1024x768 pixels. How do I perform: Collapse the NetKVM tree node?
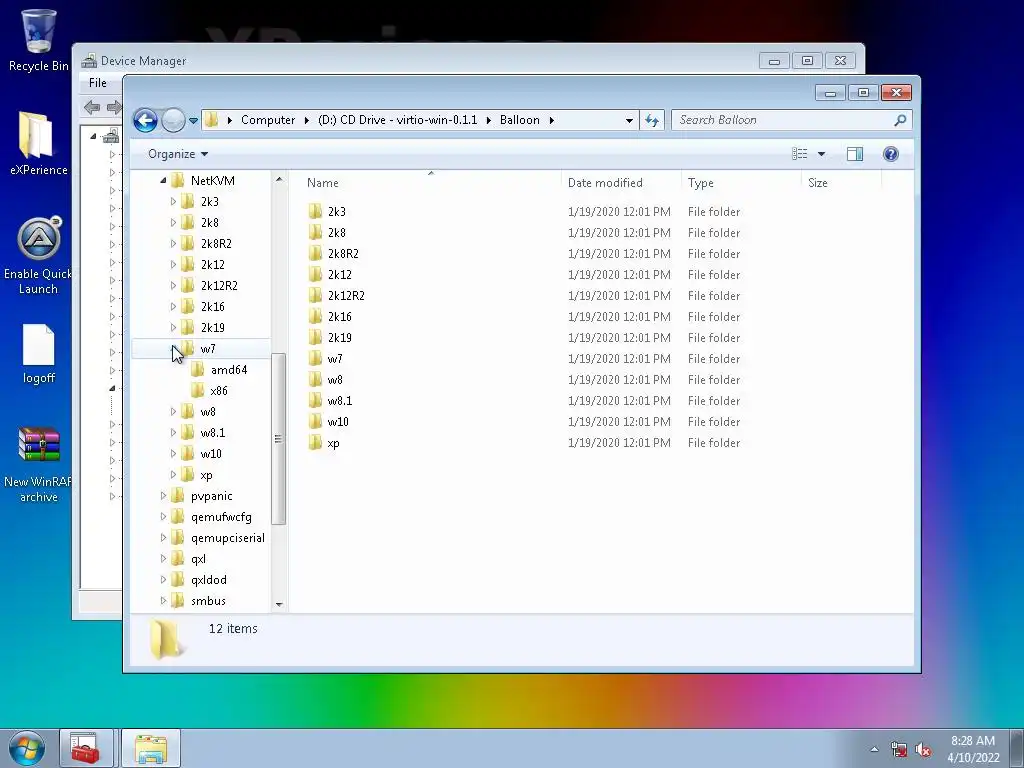163,181
